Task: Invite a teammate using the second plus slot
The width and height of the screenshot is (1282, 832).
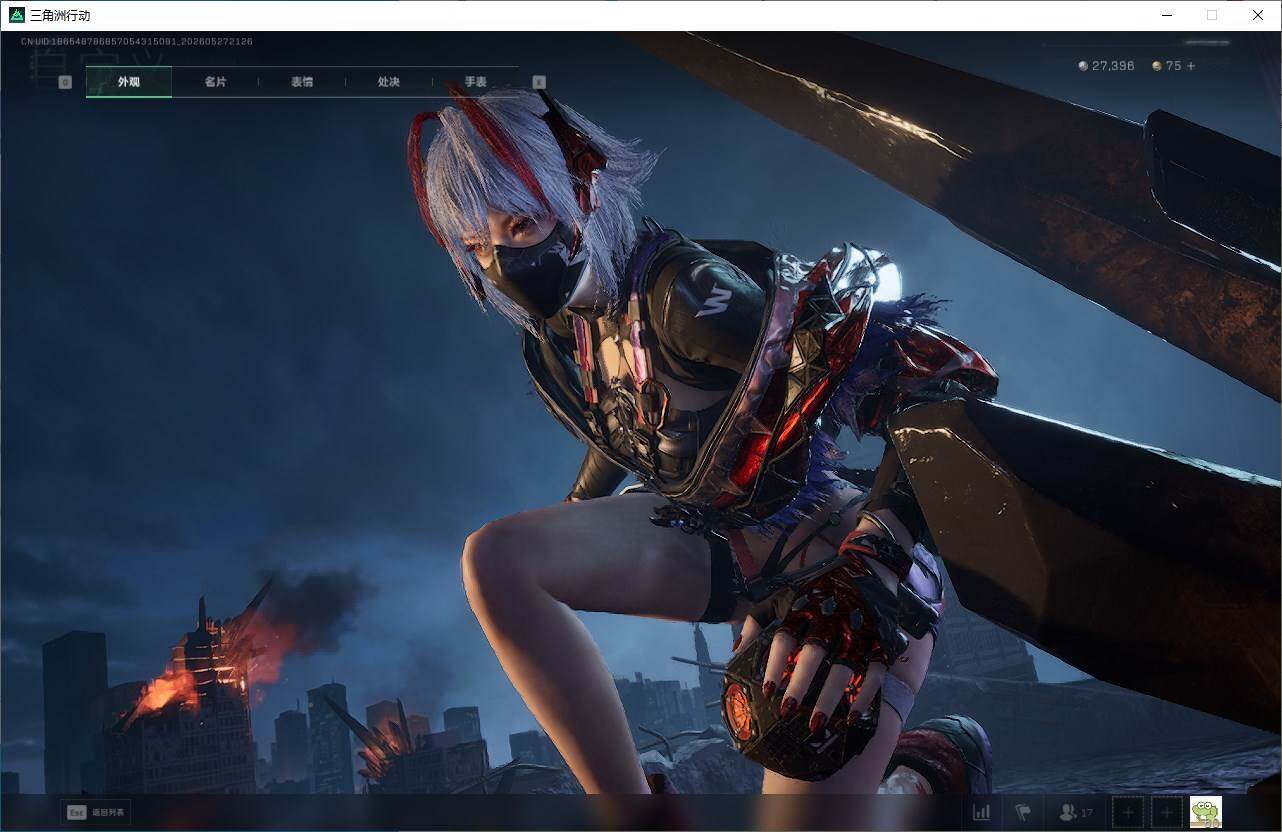Action: [1166, 812]
